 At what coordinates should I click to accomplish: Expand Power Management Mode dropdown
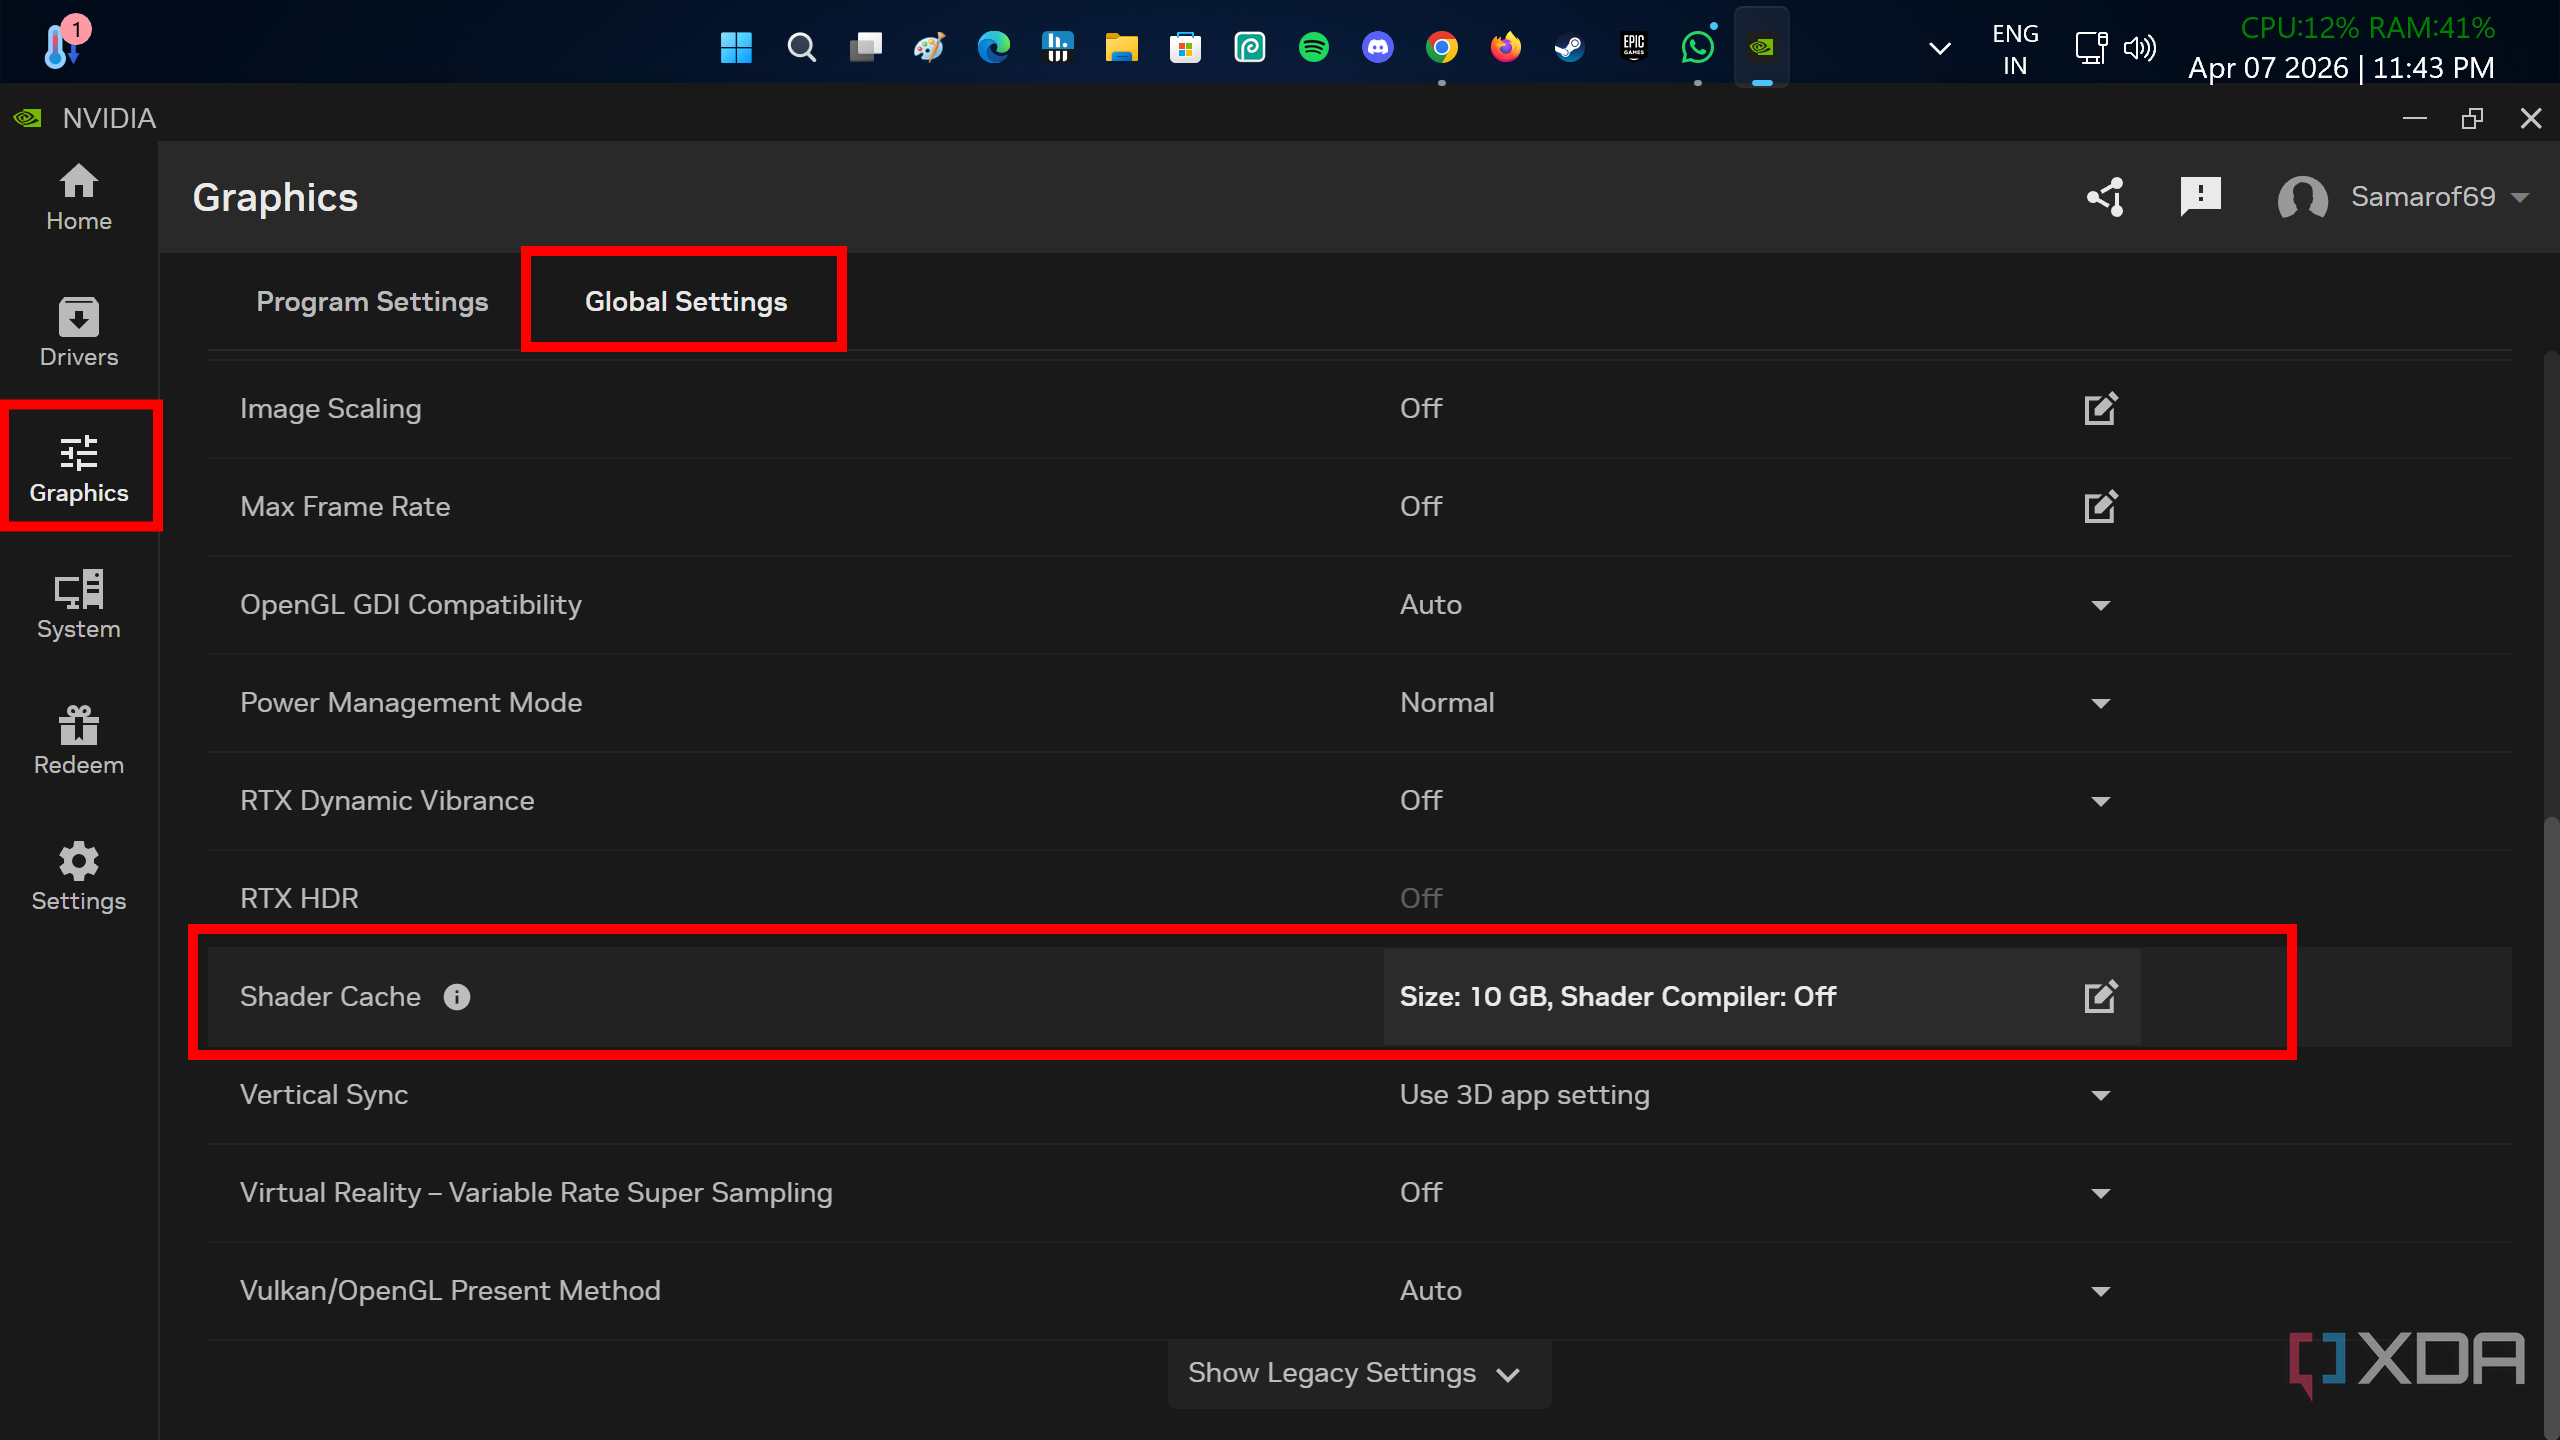[x=2100, y=703]
